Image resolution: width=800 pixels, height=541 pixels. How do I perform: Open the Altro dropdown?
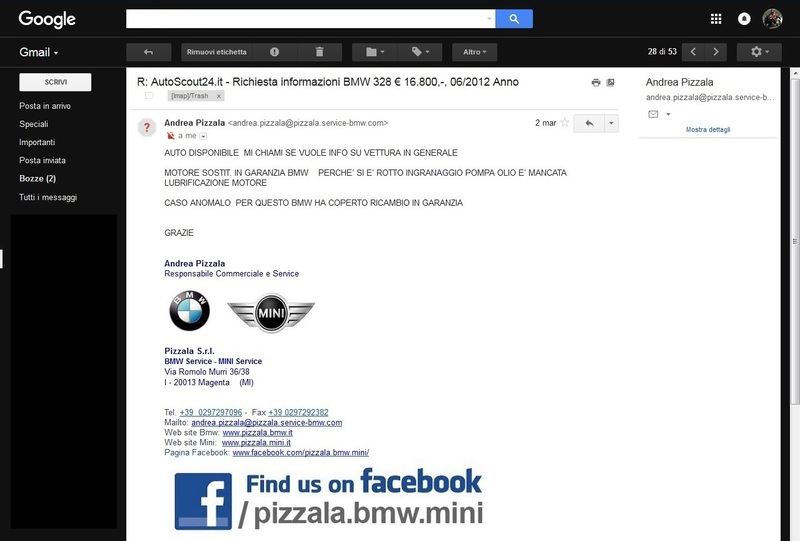coord(474,52)
